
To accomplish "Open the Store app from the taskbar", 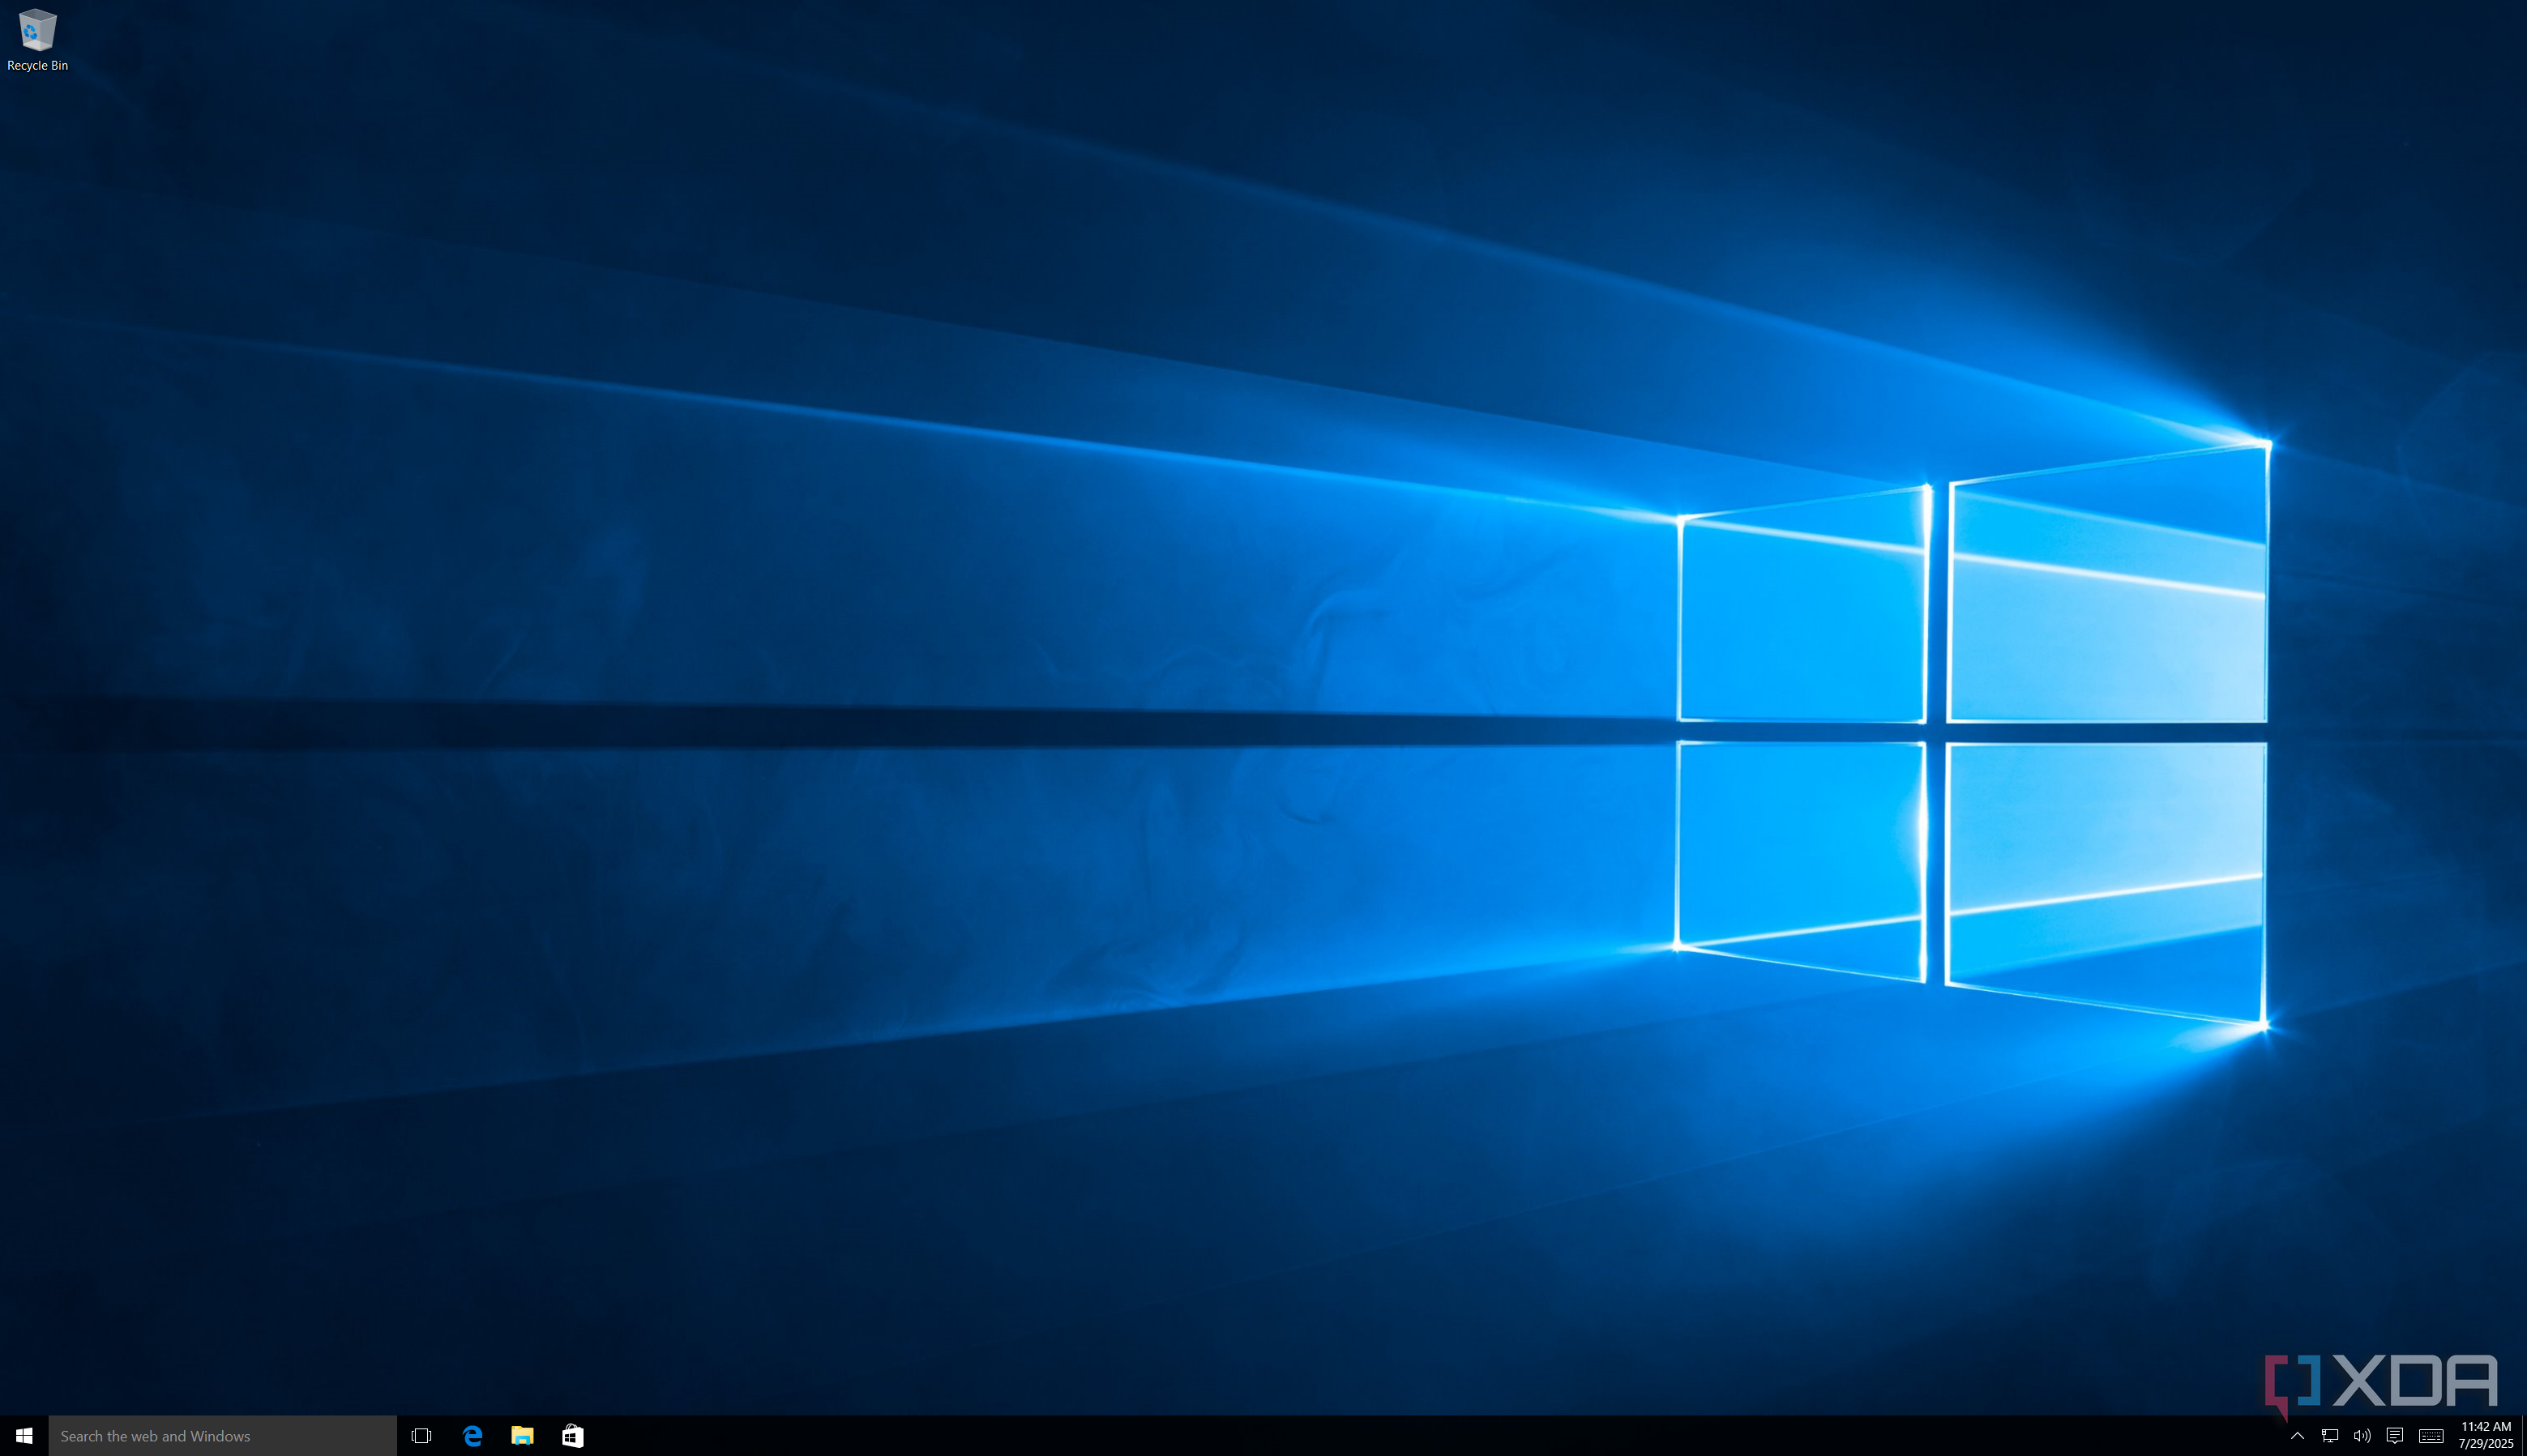I will pyautogui.click(x=572, y=1436).
